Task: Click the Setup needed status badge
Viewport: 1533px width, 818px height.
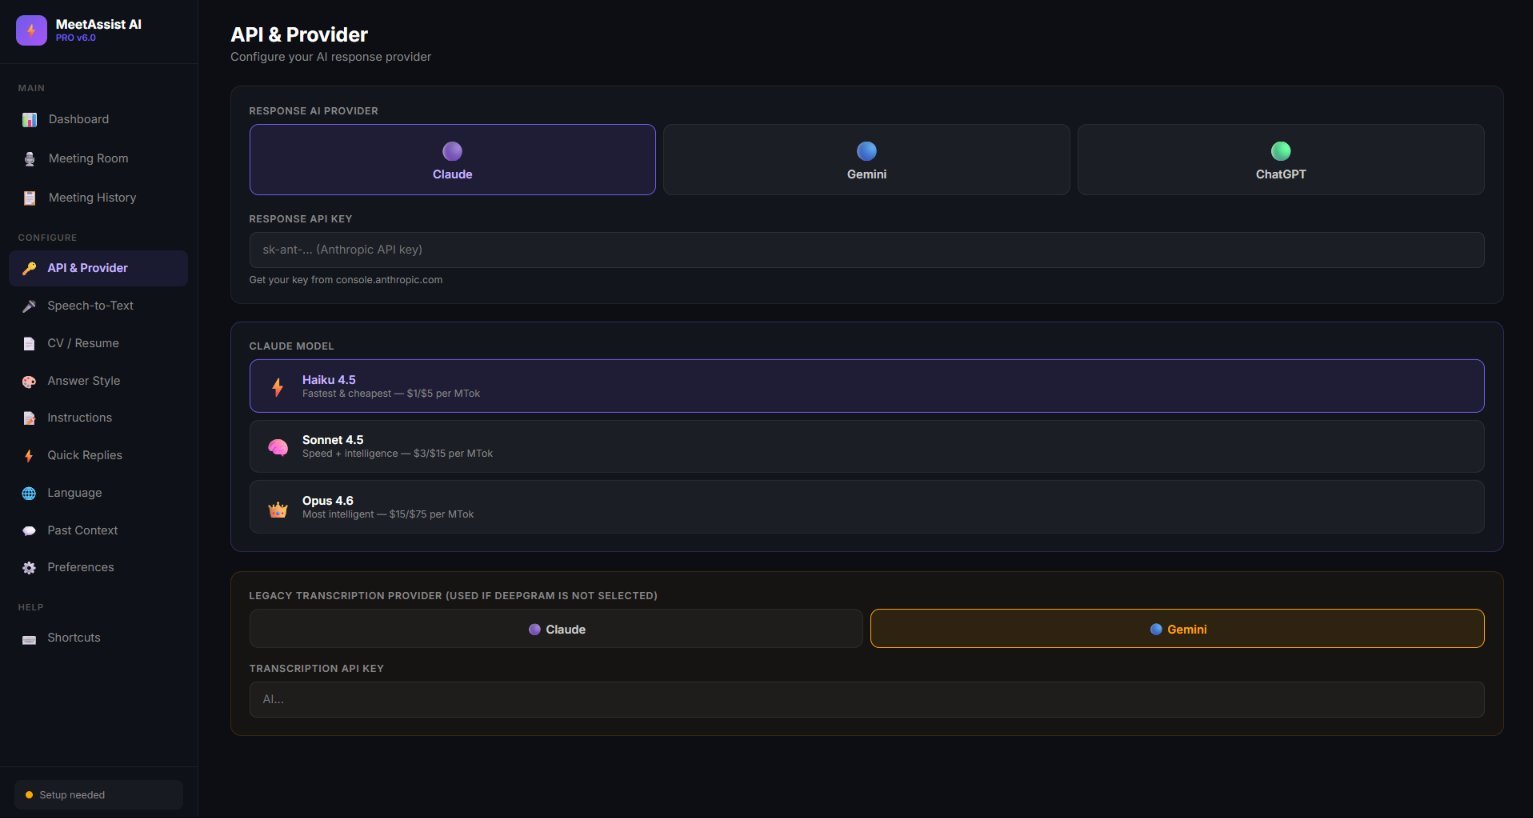Action: 98,795
